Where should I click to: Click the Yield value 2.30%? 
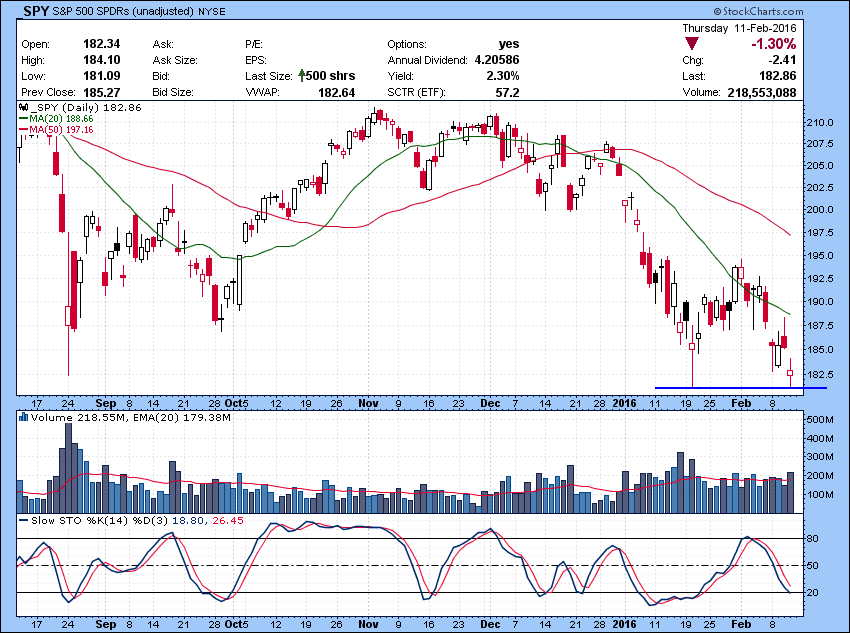[x=503, y=76]
